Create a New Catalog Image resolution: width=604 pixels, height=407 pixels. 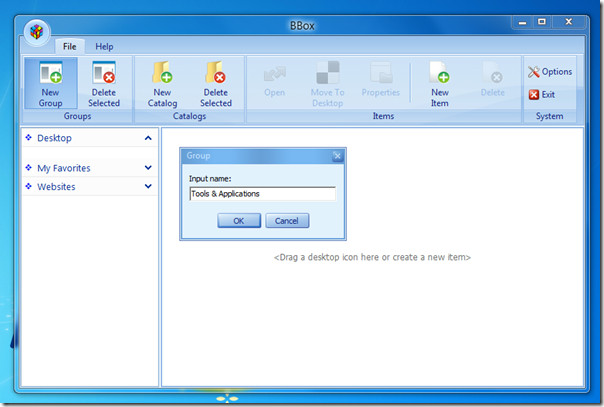[x=162, y=84]
